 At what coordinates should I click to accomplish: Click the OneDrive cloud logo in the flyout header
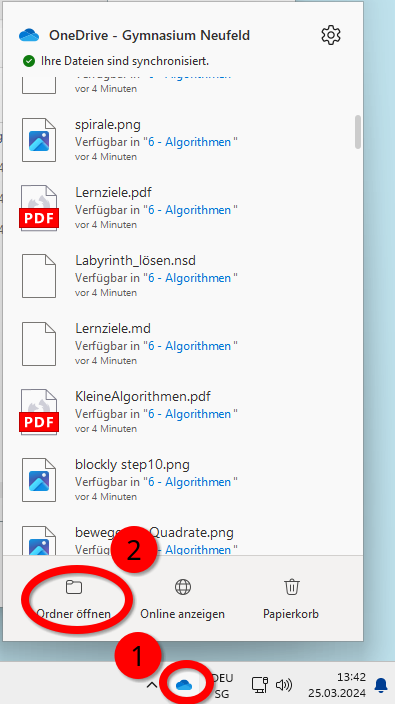point(30,35)
